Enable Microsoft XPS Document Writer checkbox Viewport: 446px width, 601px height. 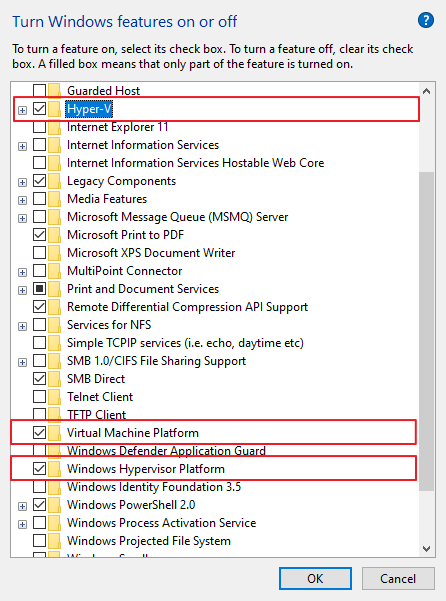(x=39, y=253)
